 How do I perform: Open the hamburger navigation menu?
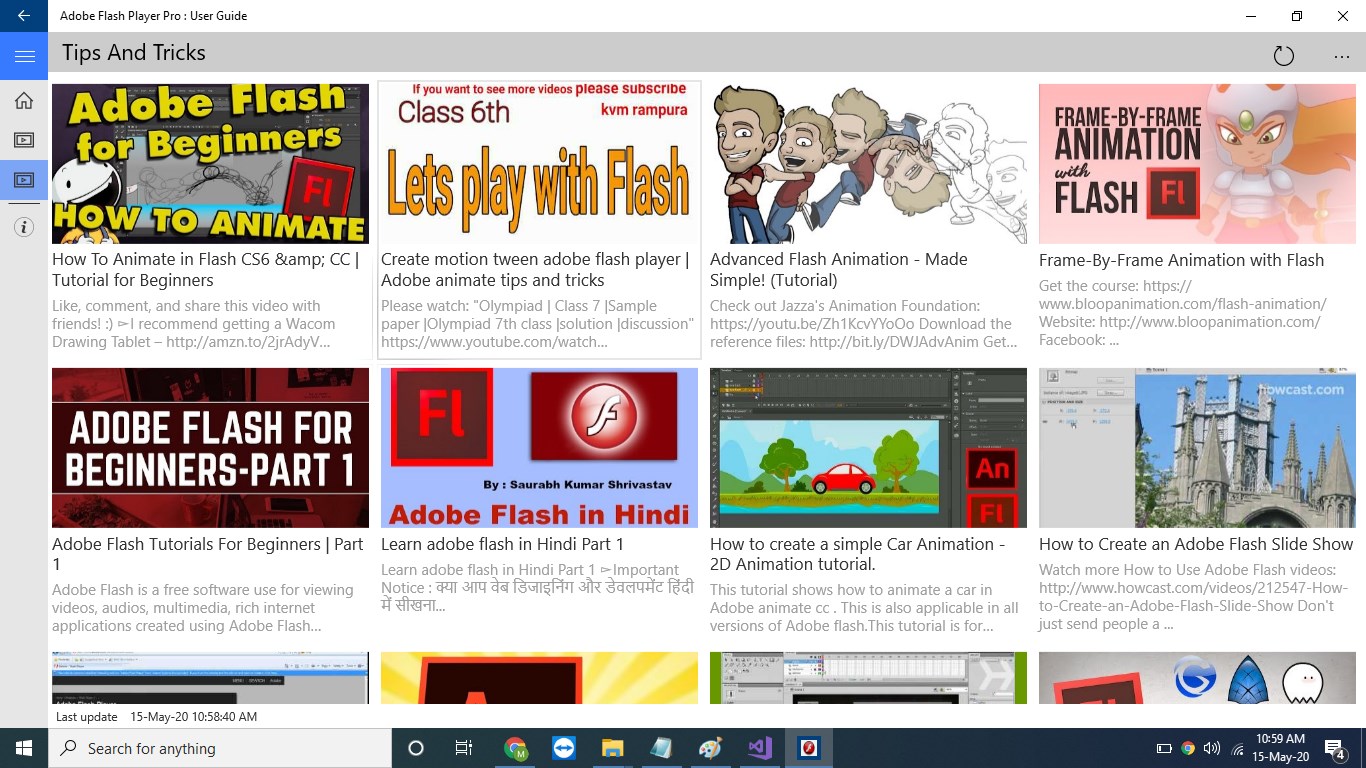(x=24, y=56)
